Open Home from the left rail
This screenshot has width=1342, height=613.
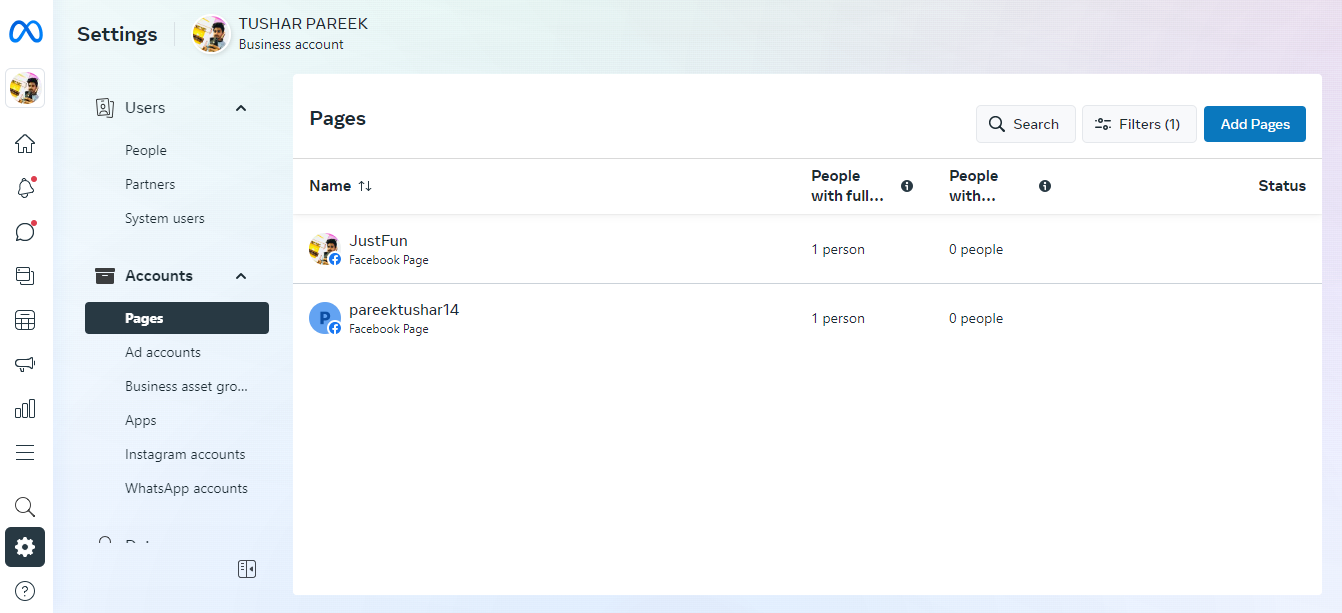pyautogui.click(x=25, y=144)
